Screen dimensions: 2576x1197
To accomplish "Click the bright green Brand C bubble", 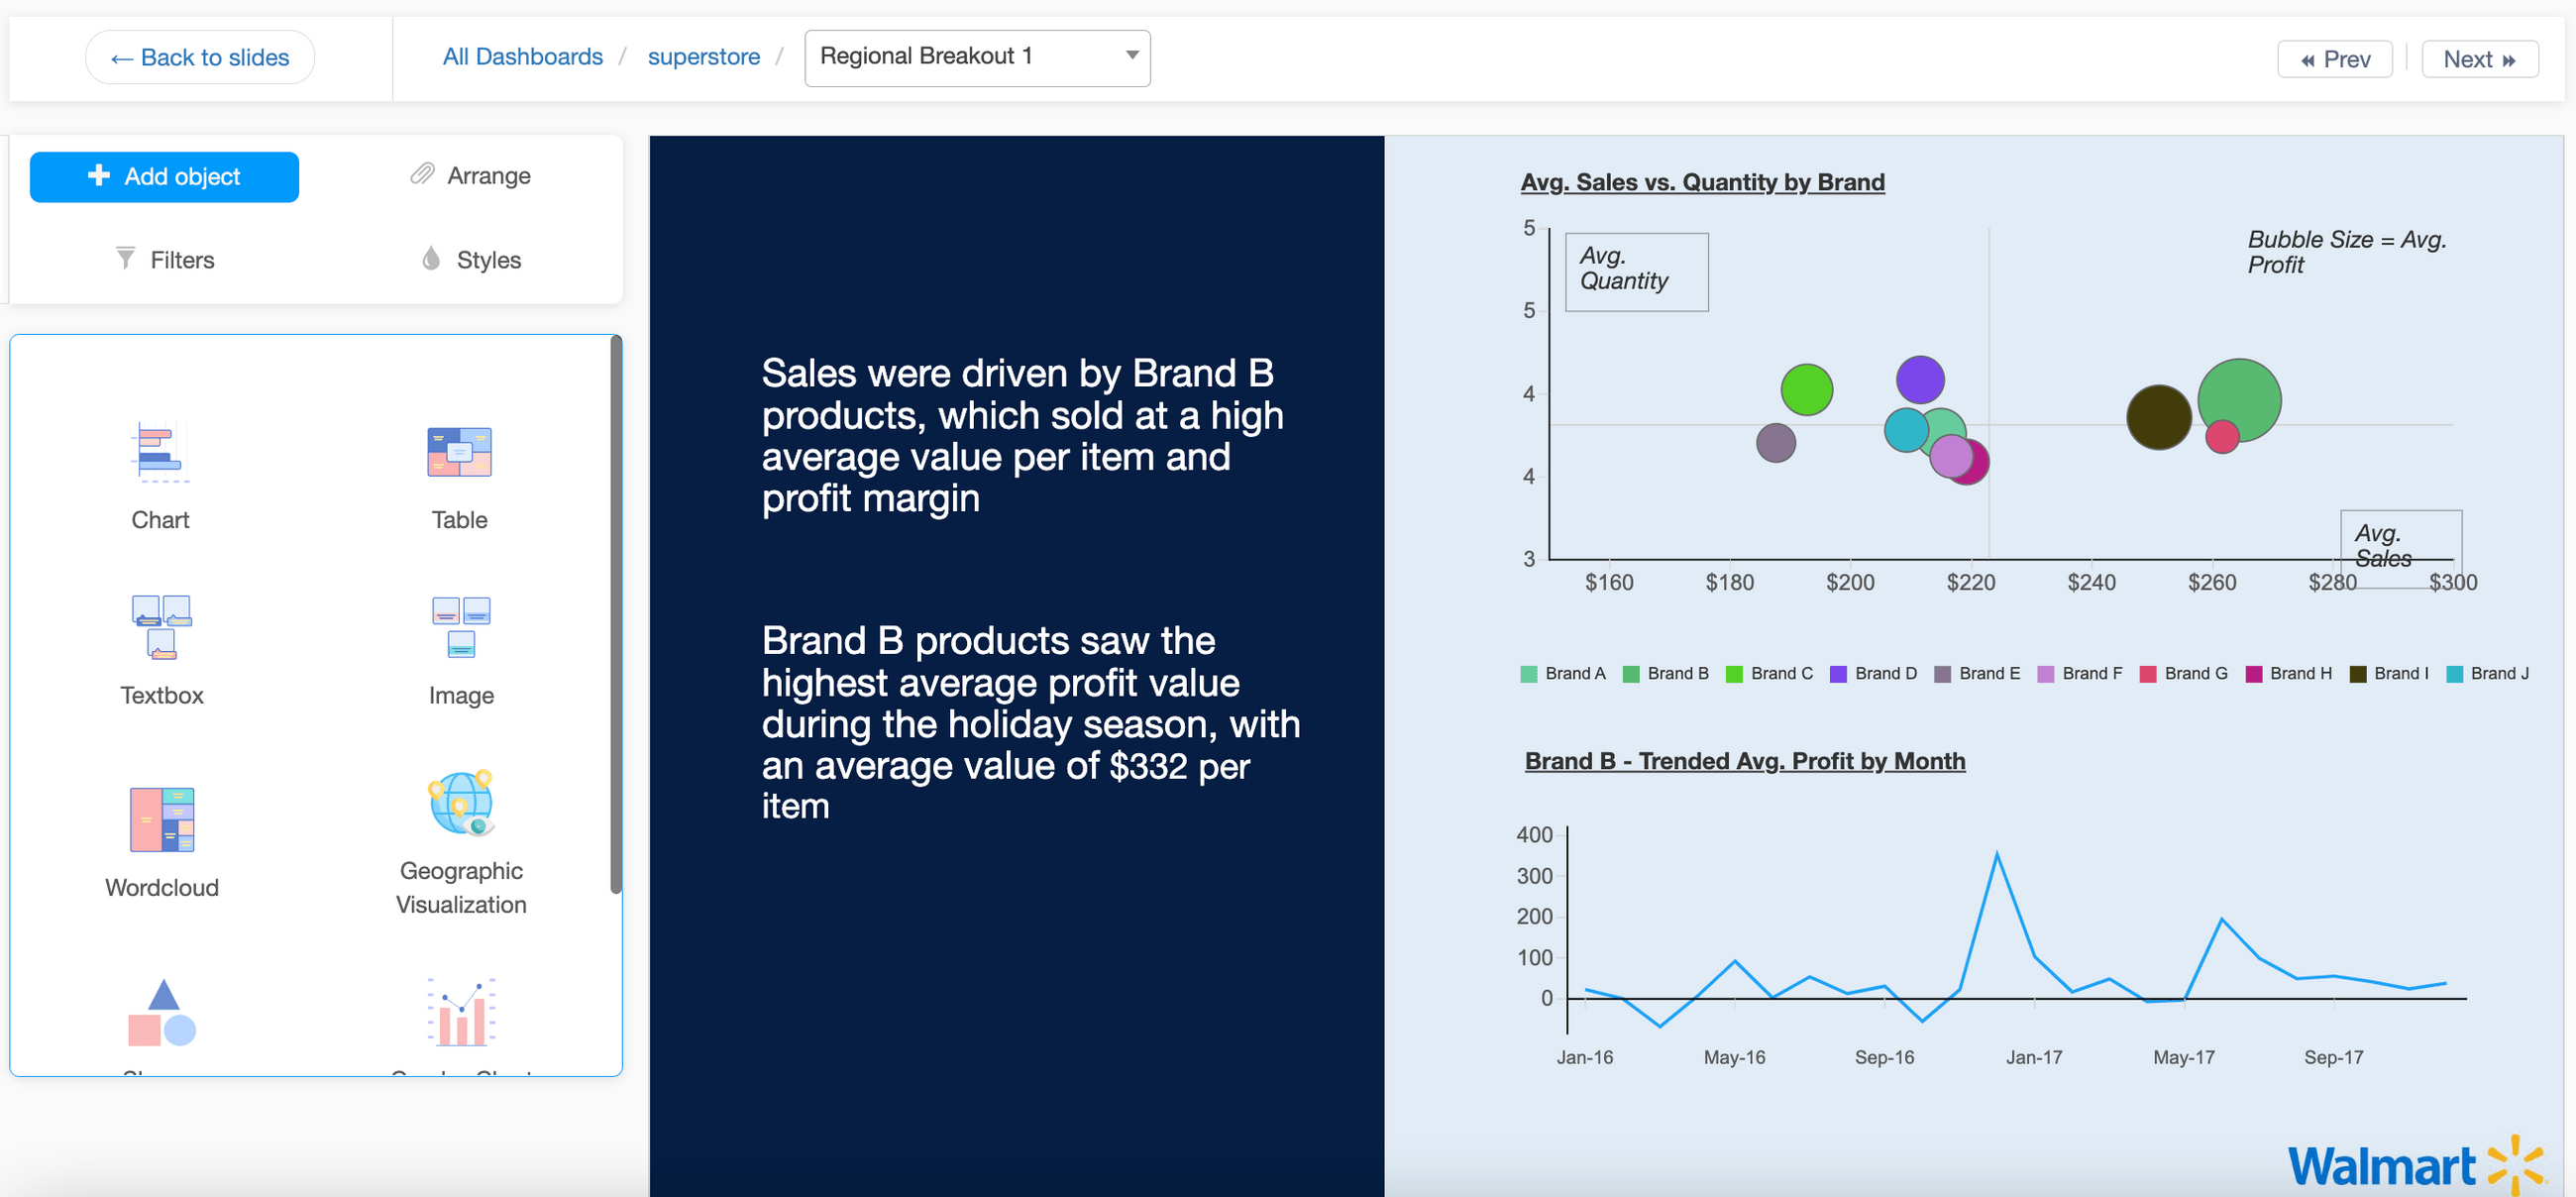I will tap(1806, 390).
